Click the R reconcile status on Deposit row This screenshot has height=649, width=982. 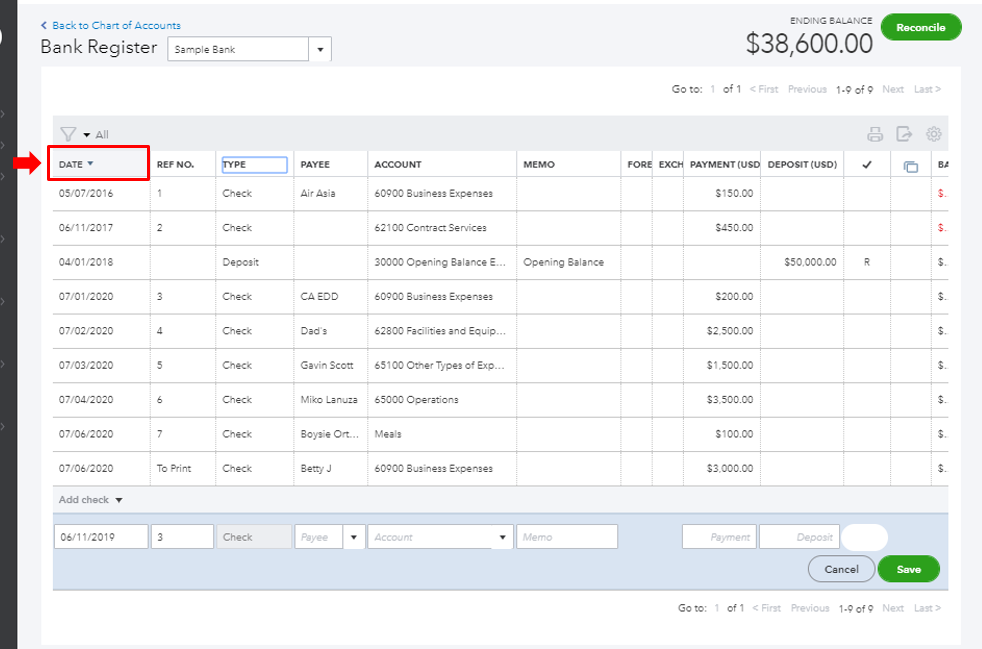[866, 262]
